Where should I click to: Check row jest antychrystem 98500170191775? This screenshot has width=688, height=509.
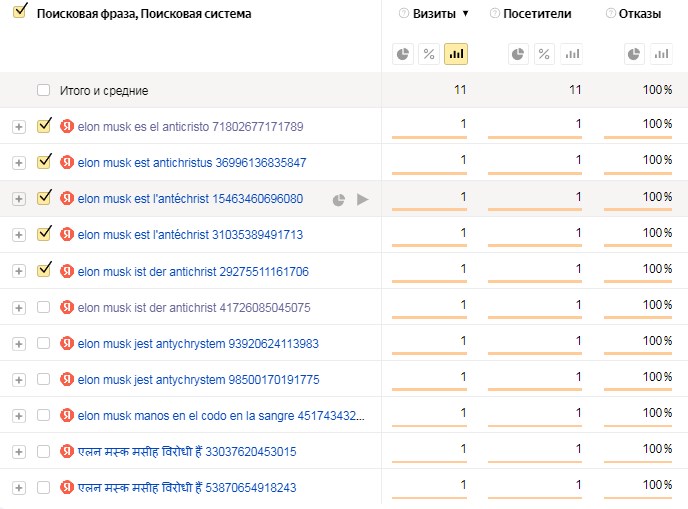tap(43, 379)
